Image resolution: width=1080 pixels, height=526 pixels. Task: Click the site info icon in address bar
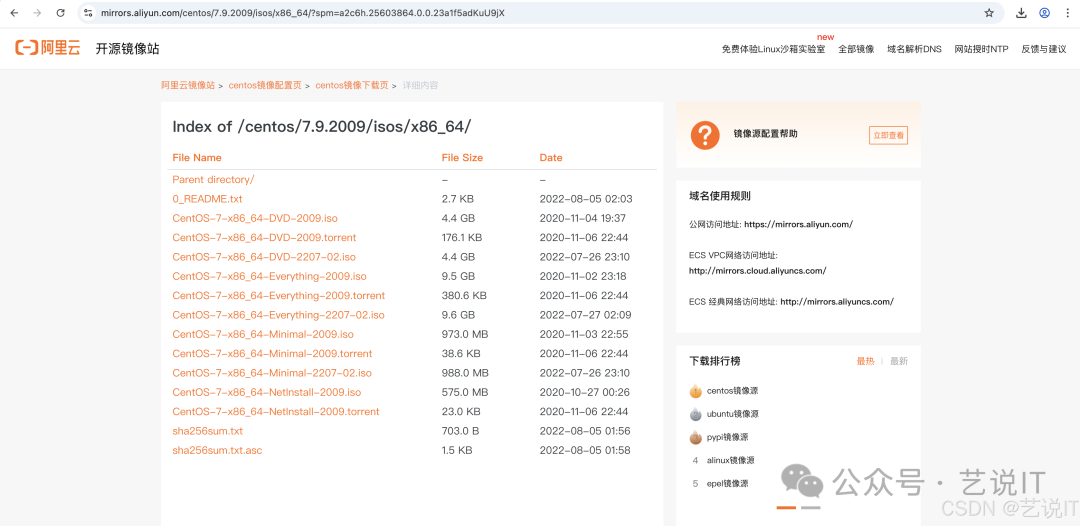[x=88, y=13]
